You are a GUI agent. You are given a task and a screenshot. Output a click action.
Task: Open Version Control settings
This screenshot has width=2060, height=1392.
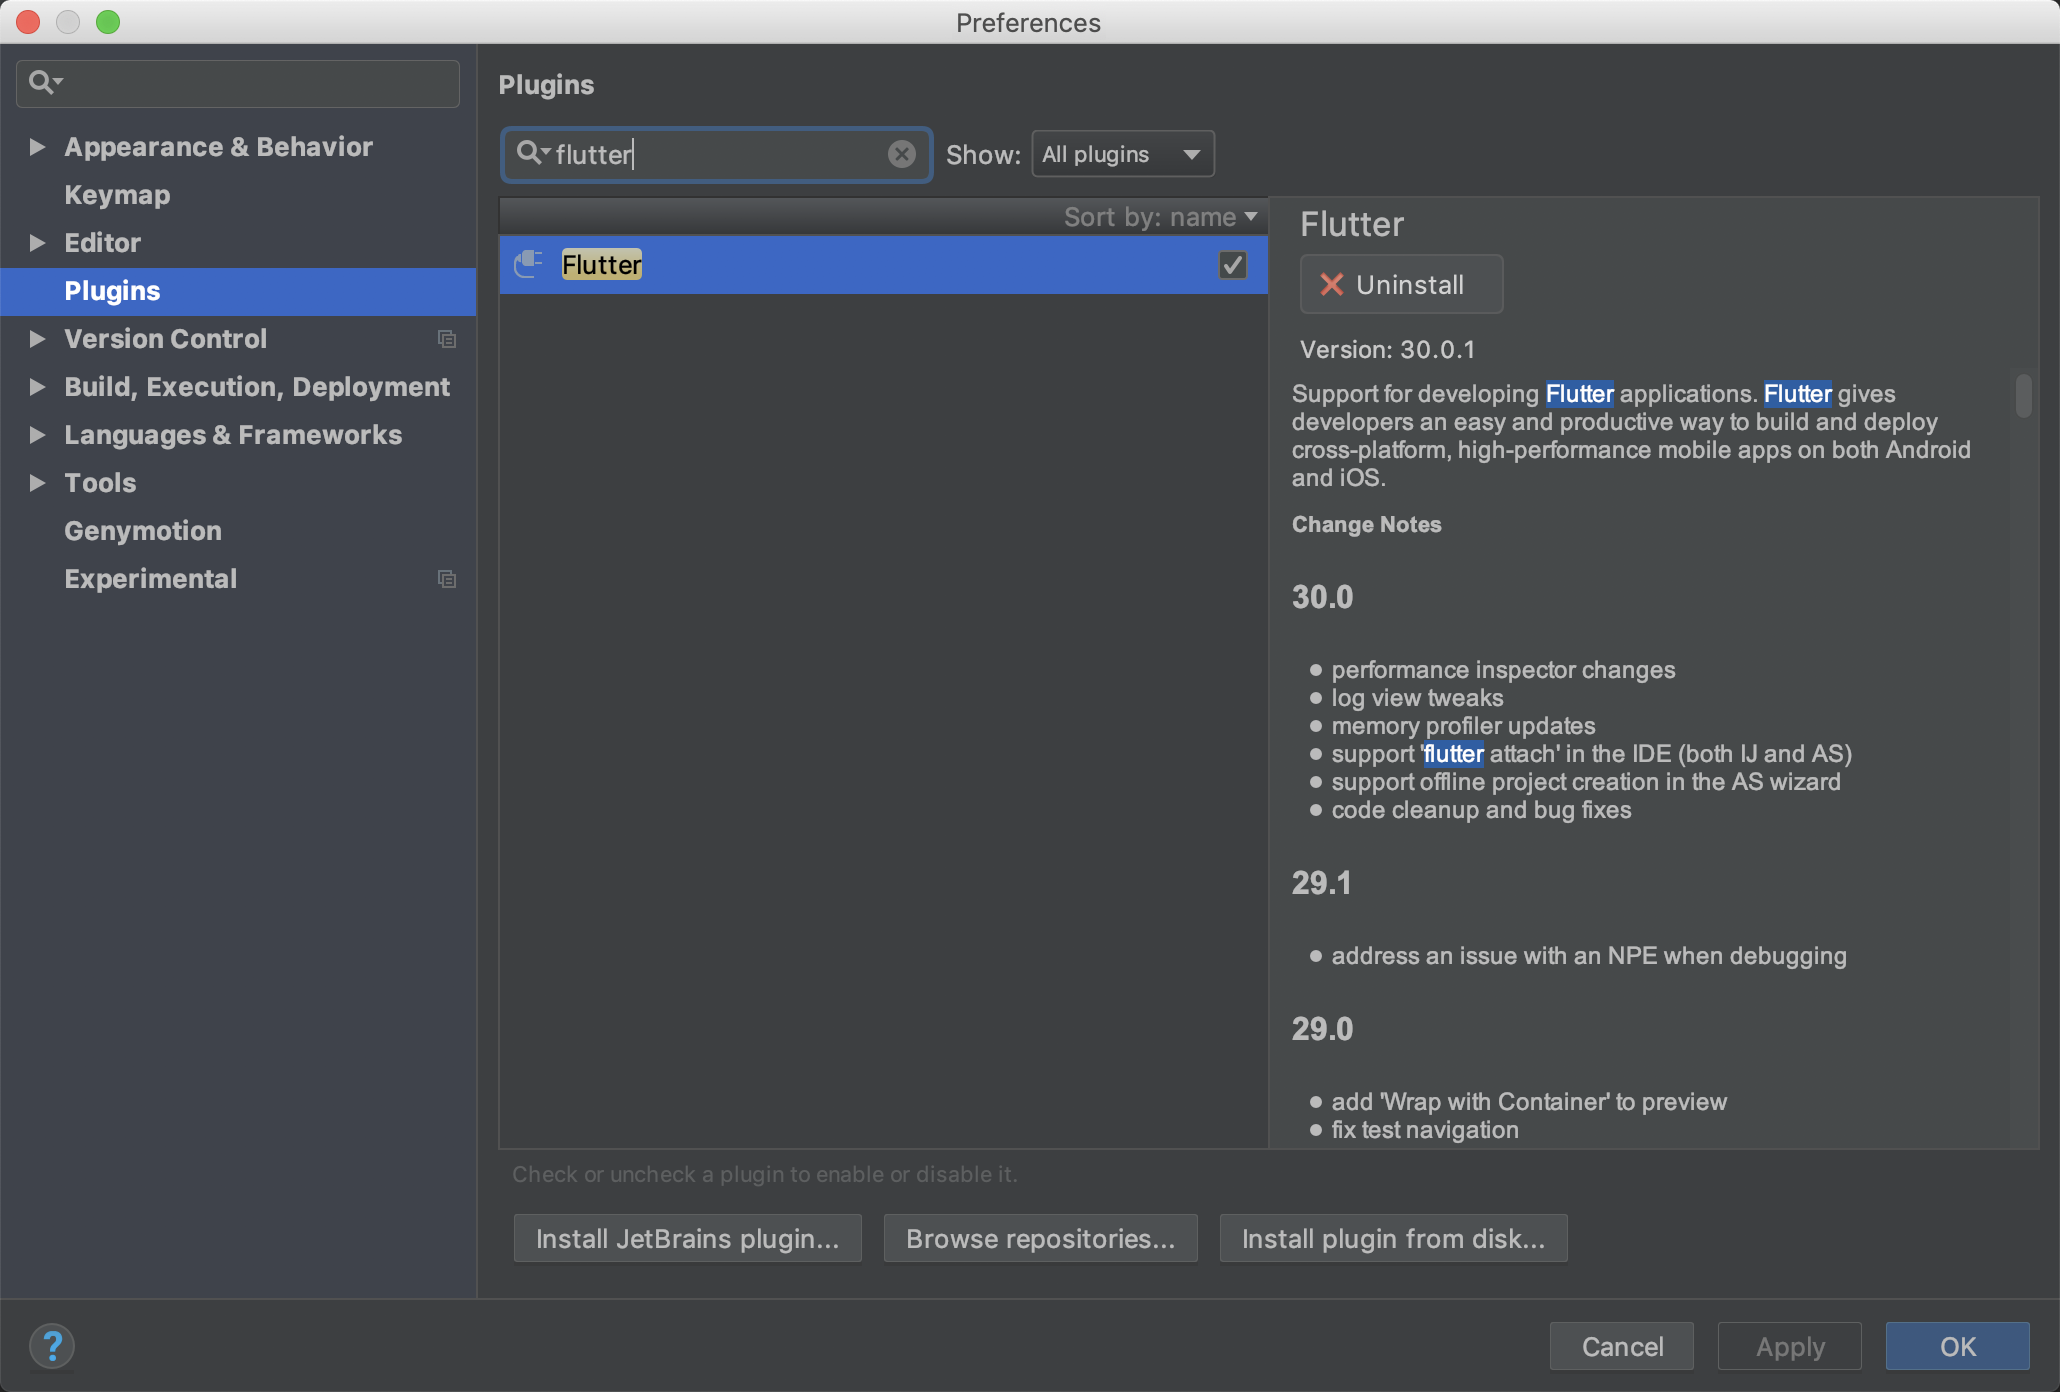[x=165, y=339]
